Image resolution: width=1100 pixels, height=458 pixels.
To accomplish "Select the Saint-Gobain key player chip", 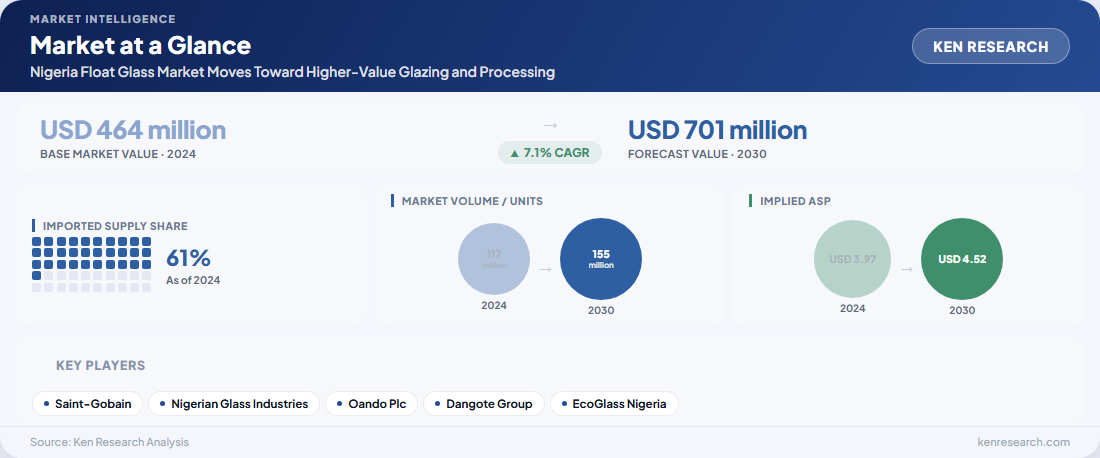I will tap(88, 404).
